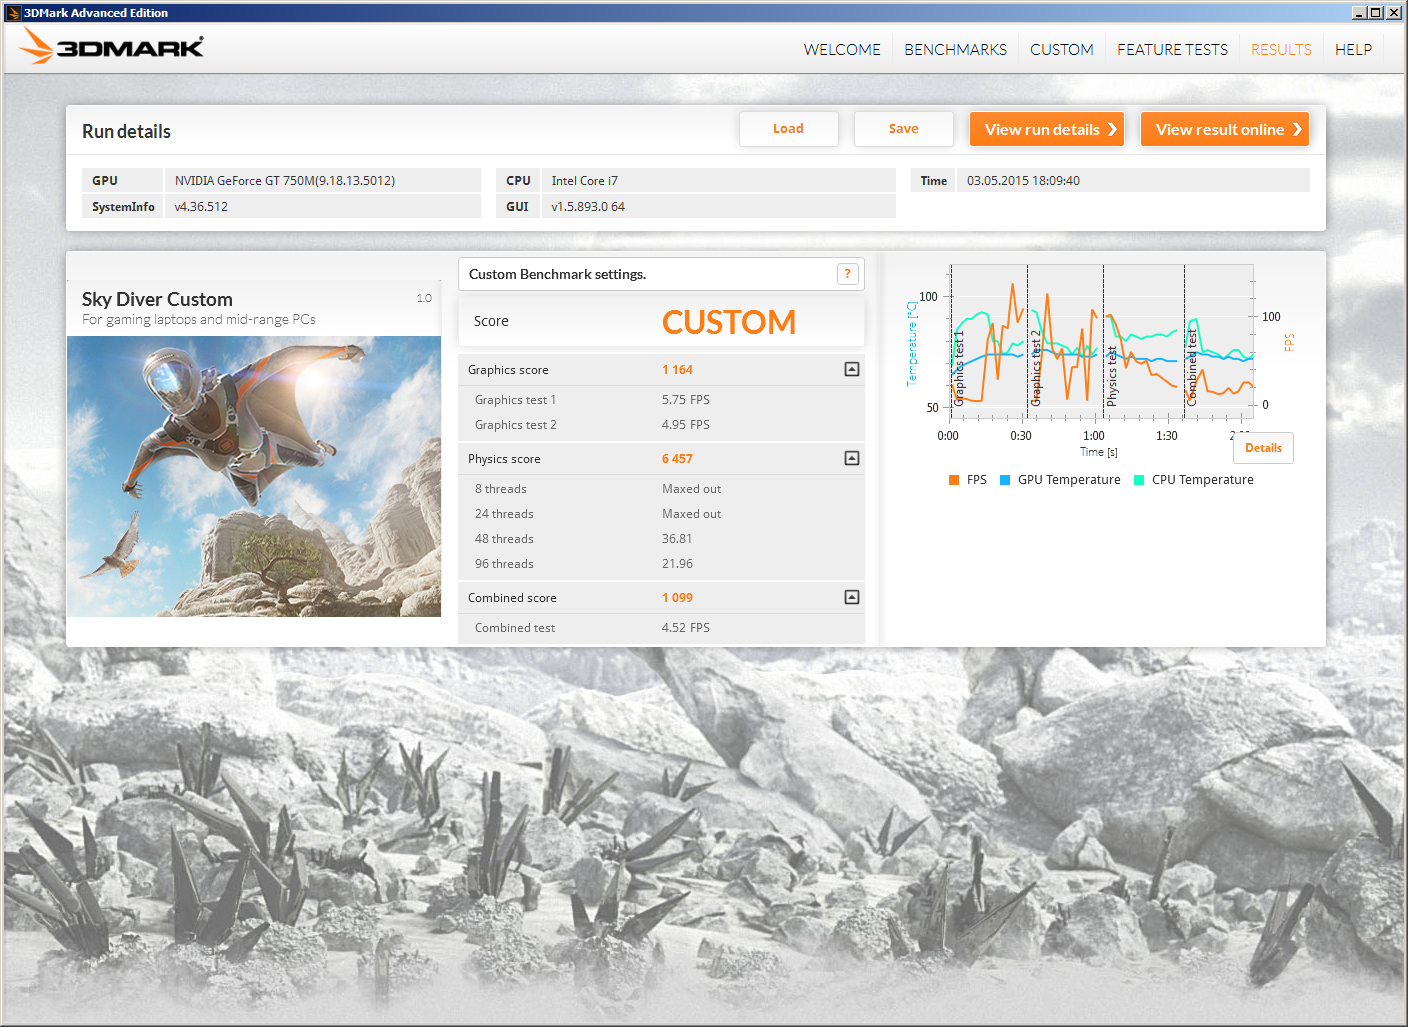
Task: Go to the CUSTOM tab
Action: [1061, 50]
